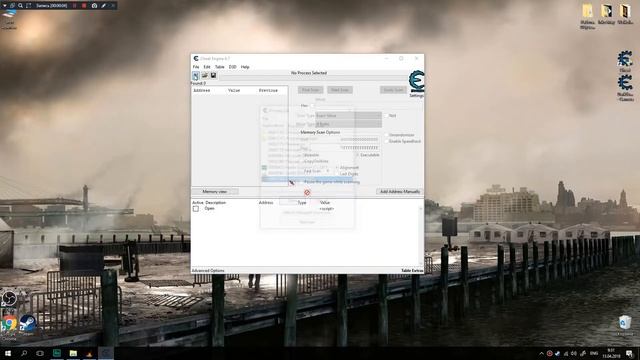Click the Next Scan button
The image size is (640, 360).
point(340,90)
